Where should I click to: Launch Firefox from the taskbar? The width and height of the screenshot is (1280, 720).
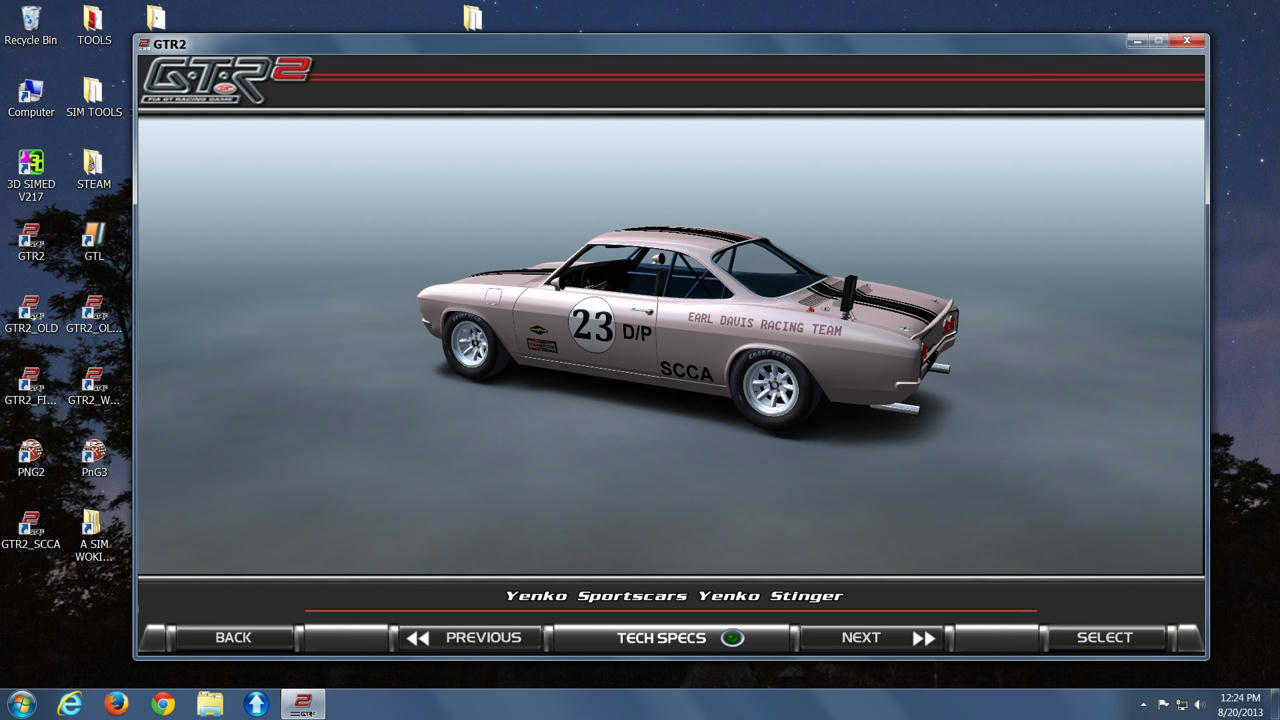116,704
